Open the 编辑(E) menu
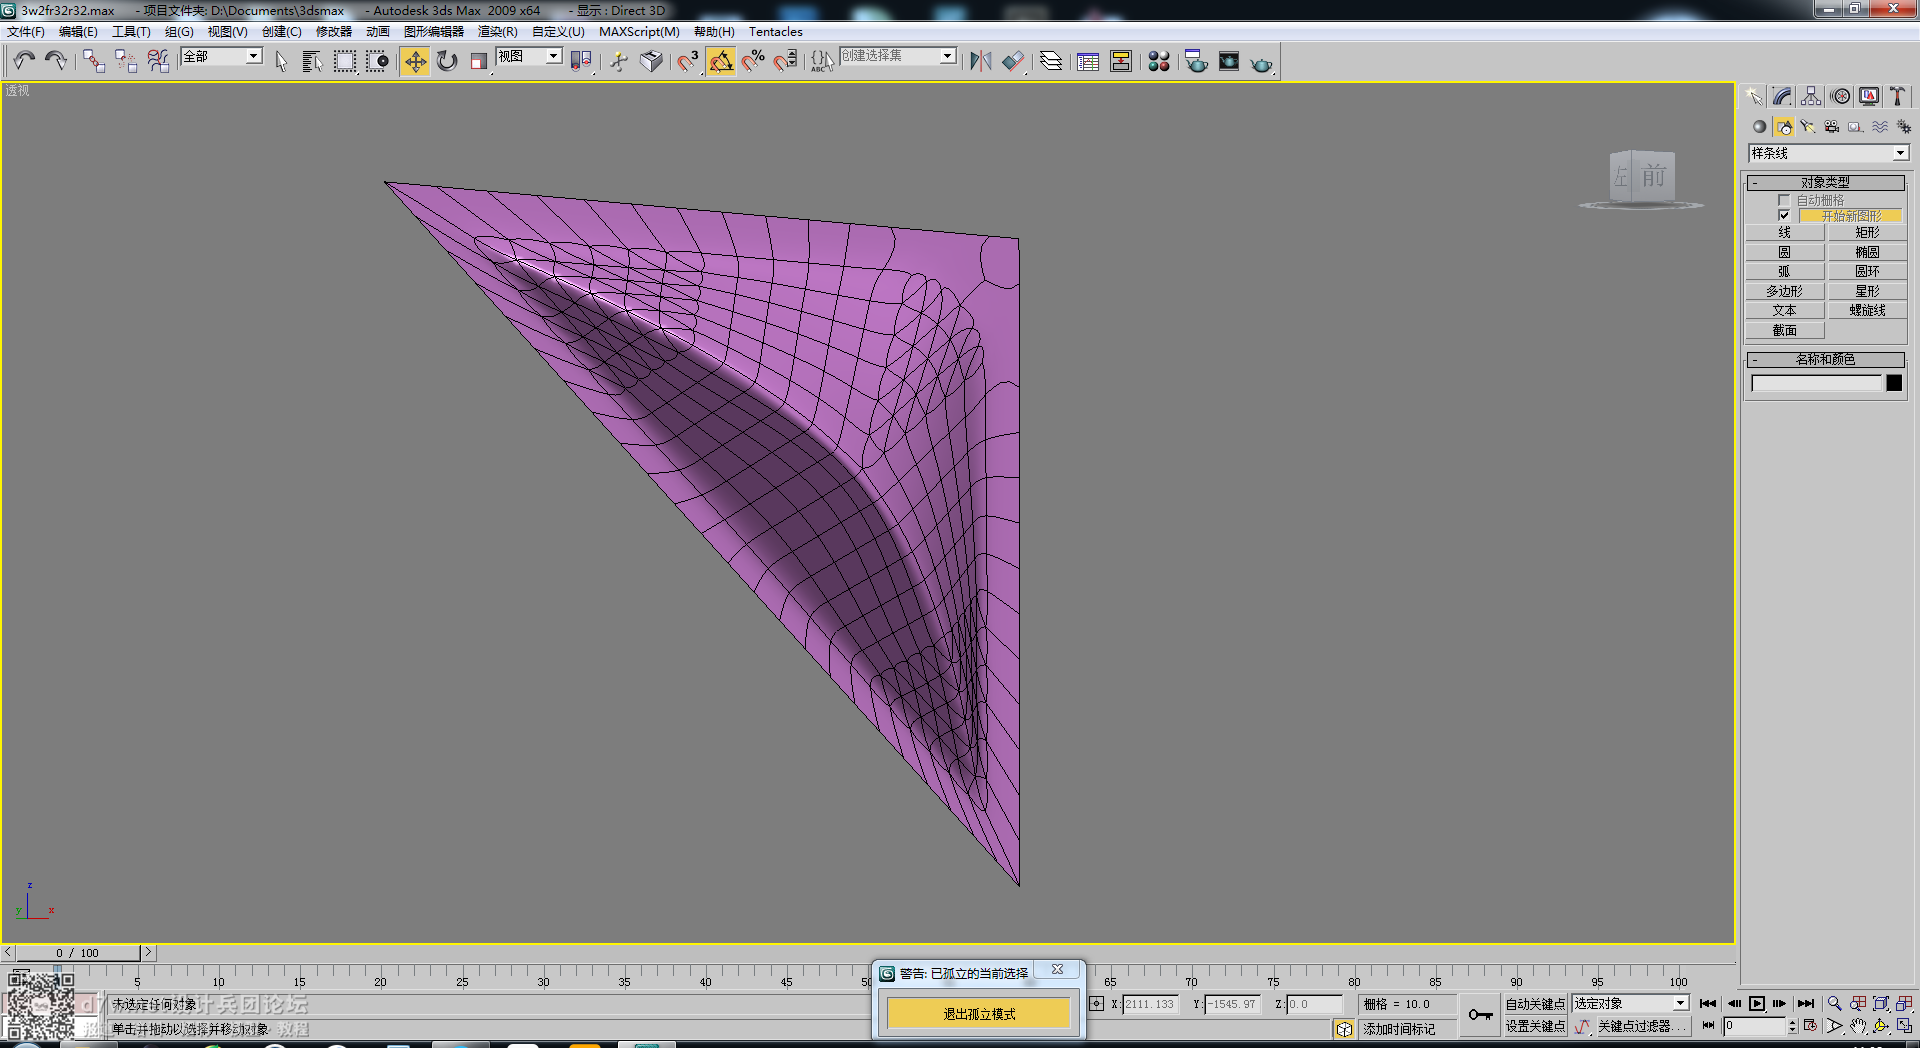1920x1048 pixels. [x=78, y=32]
